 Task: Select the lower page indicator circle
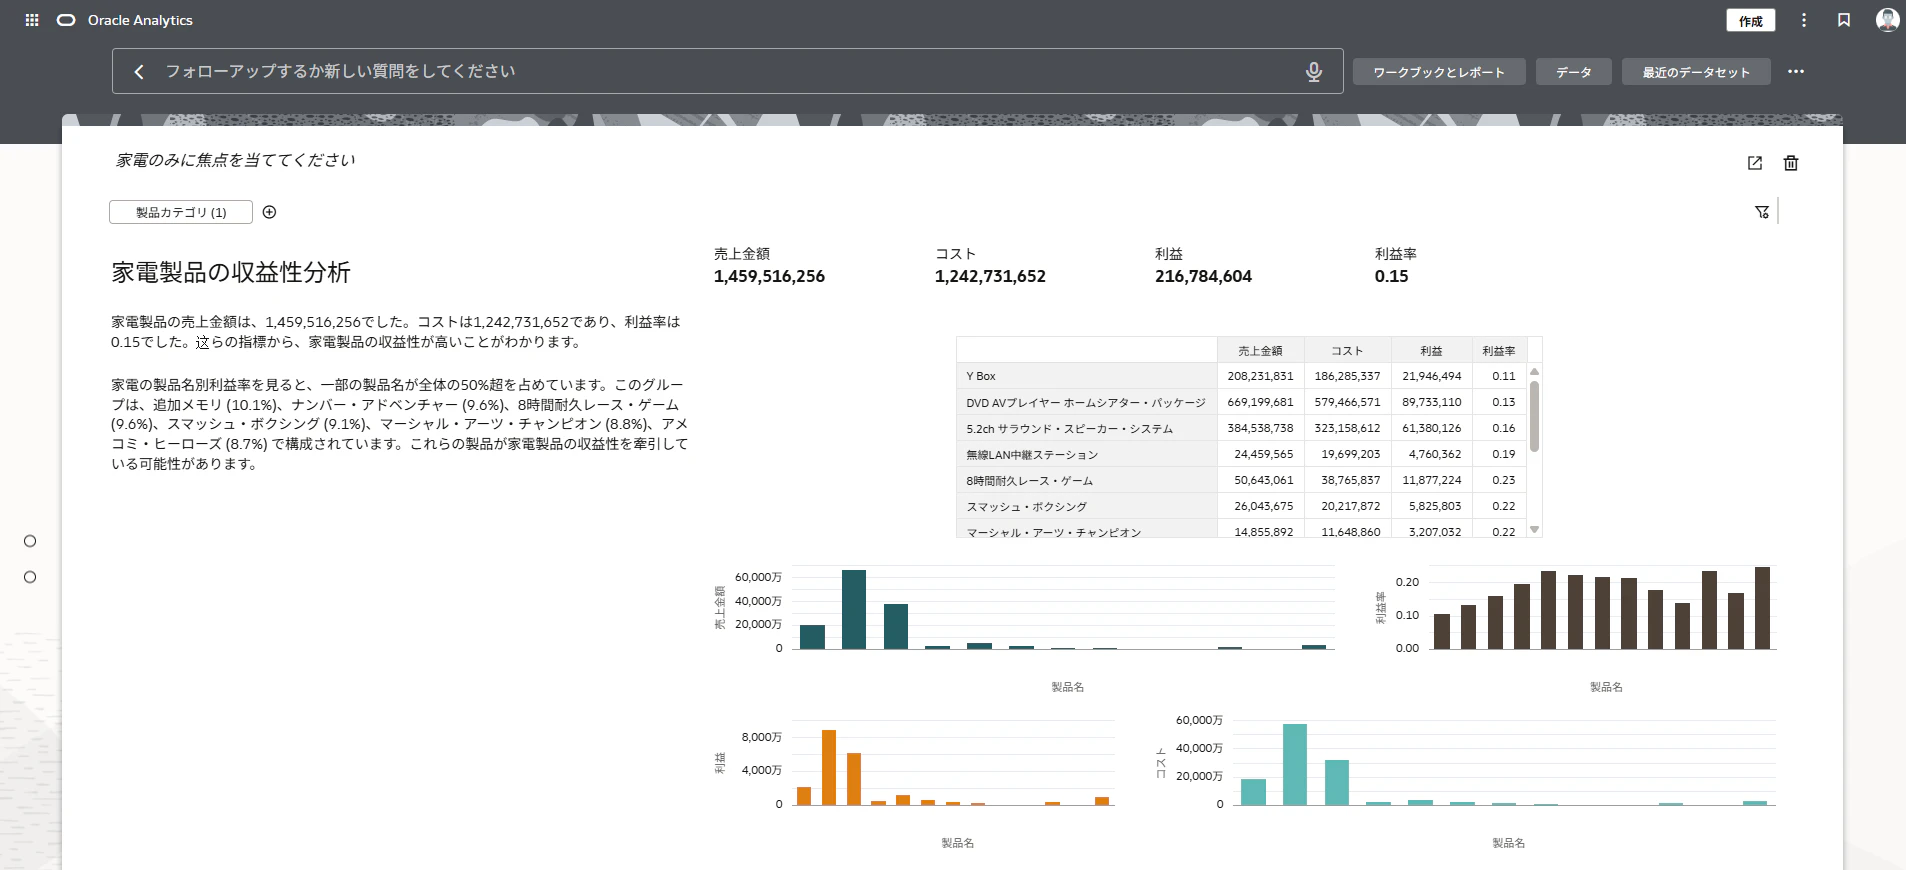[x=30, y=577]
